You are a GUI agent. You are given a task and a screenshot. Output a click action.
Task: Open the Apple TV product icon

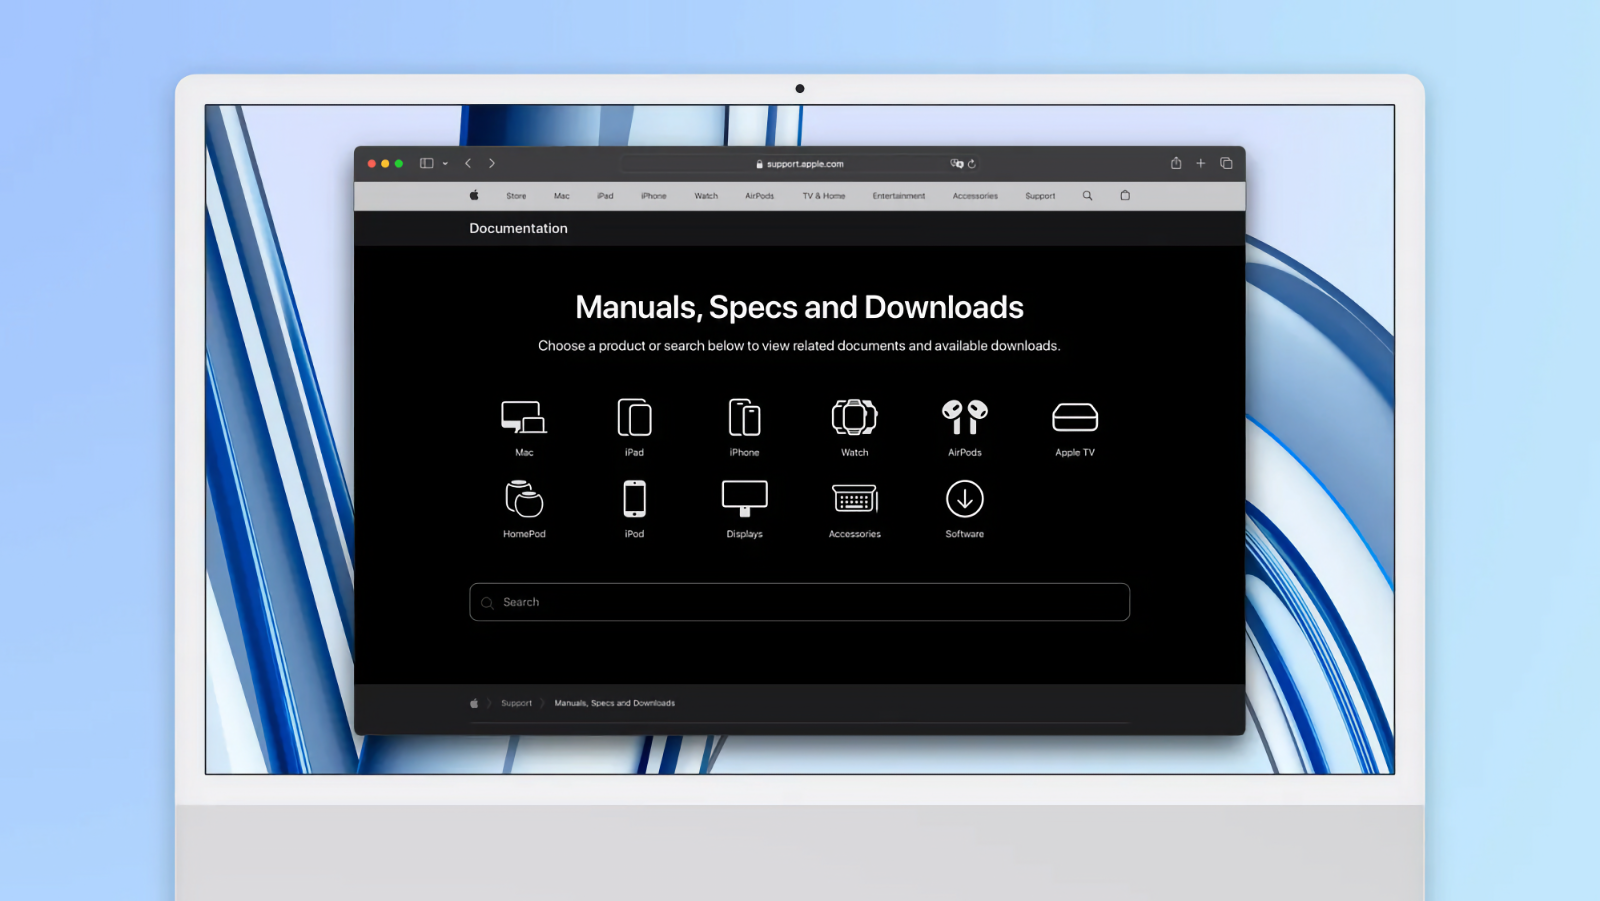1075,417
